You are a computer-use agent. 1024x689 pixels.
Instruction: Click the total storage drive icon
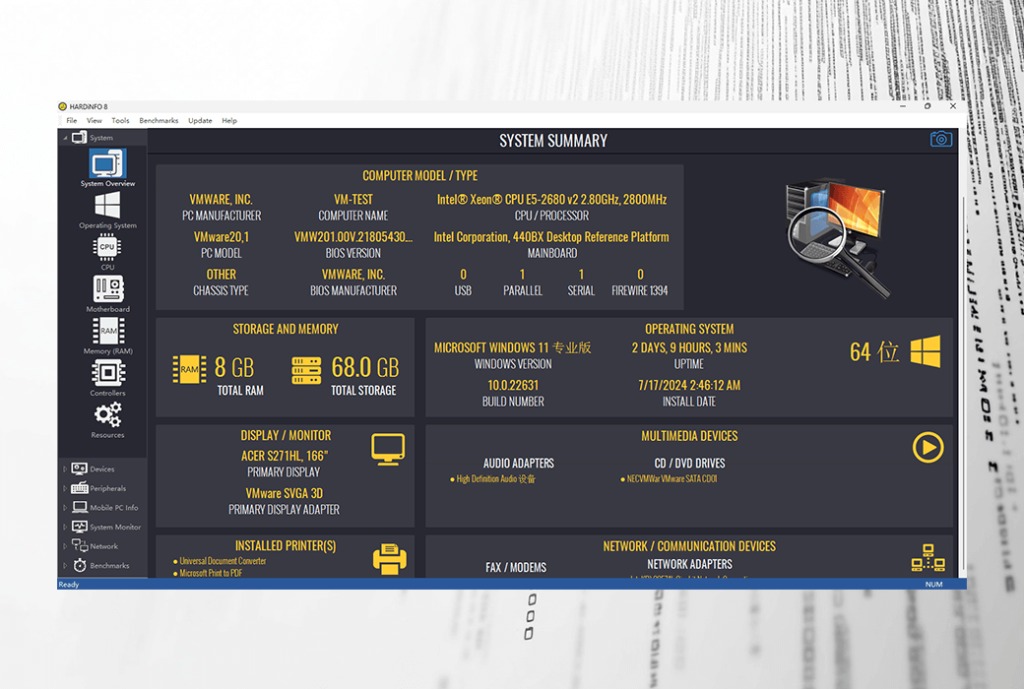[306, 370]
